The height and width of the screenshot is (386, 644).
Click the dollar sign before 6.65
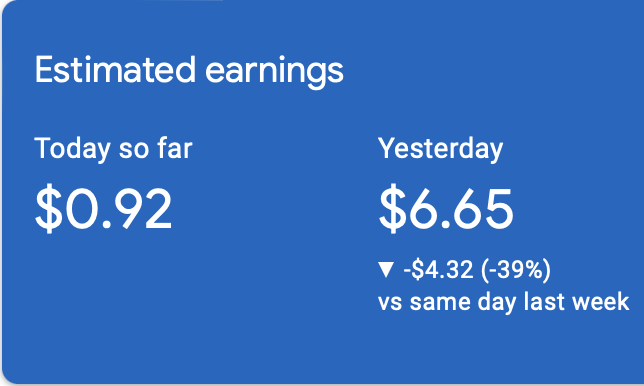click(x=393, y=209)
